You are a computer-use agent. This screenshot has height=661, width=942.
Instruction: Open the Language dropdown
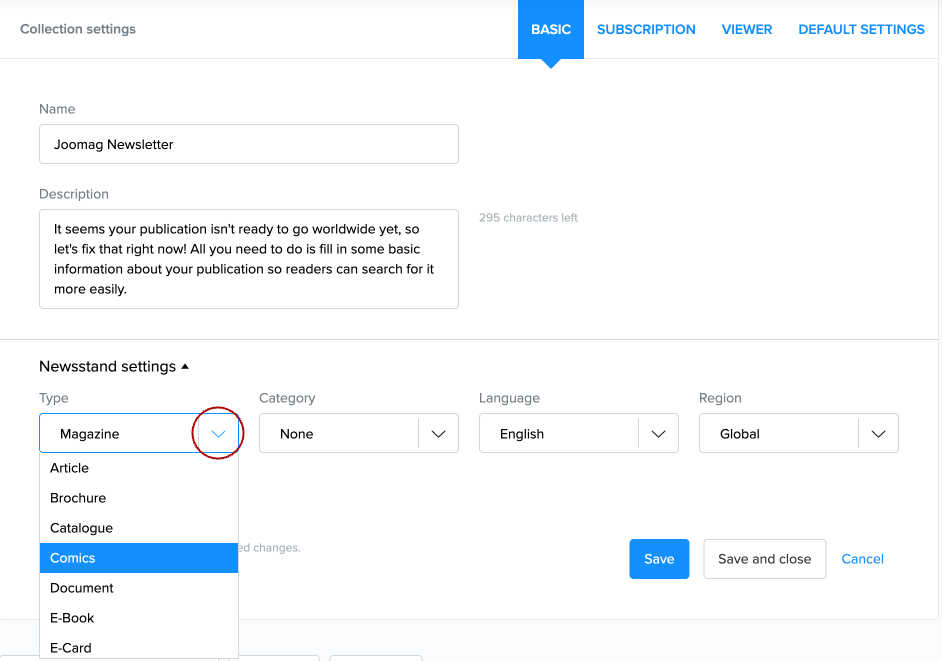[658, 434]
